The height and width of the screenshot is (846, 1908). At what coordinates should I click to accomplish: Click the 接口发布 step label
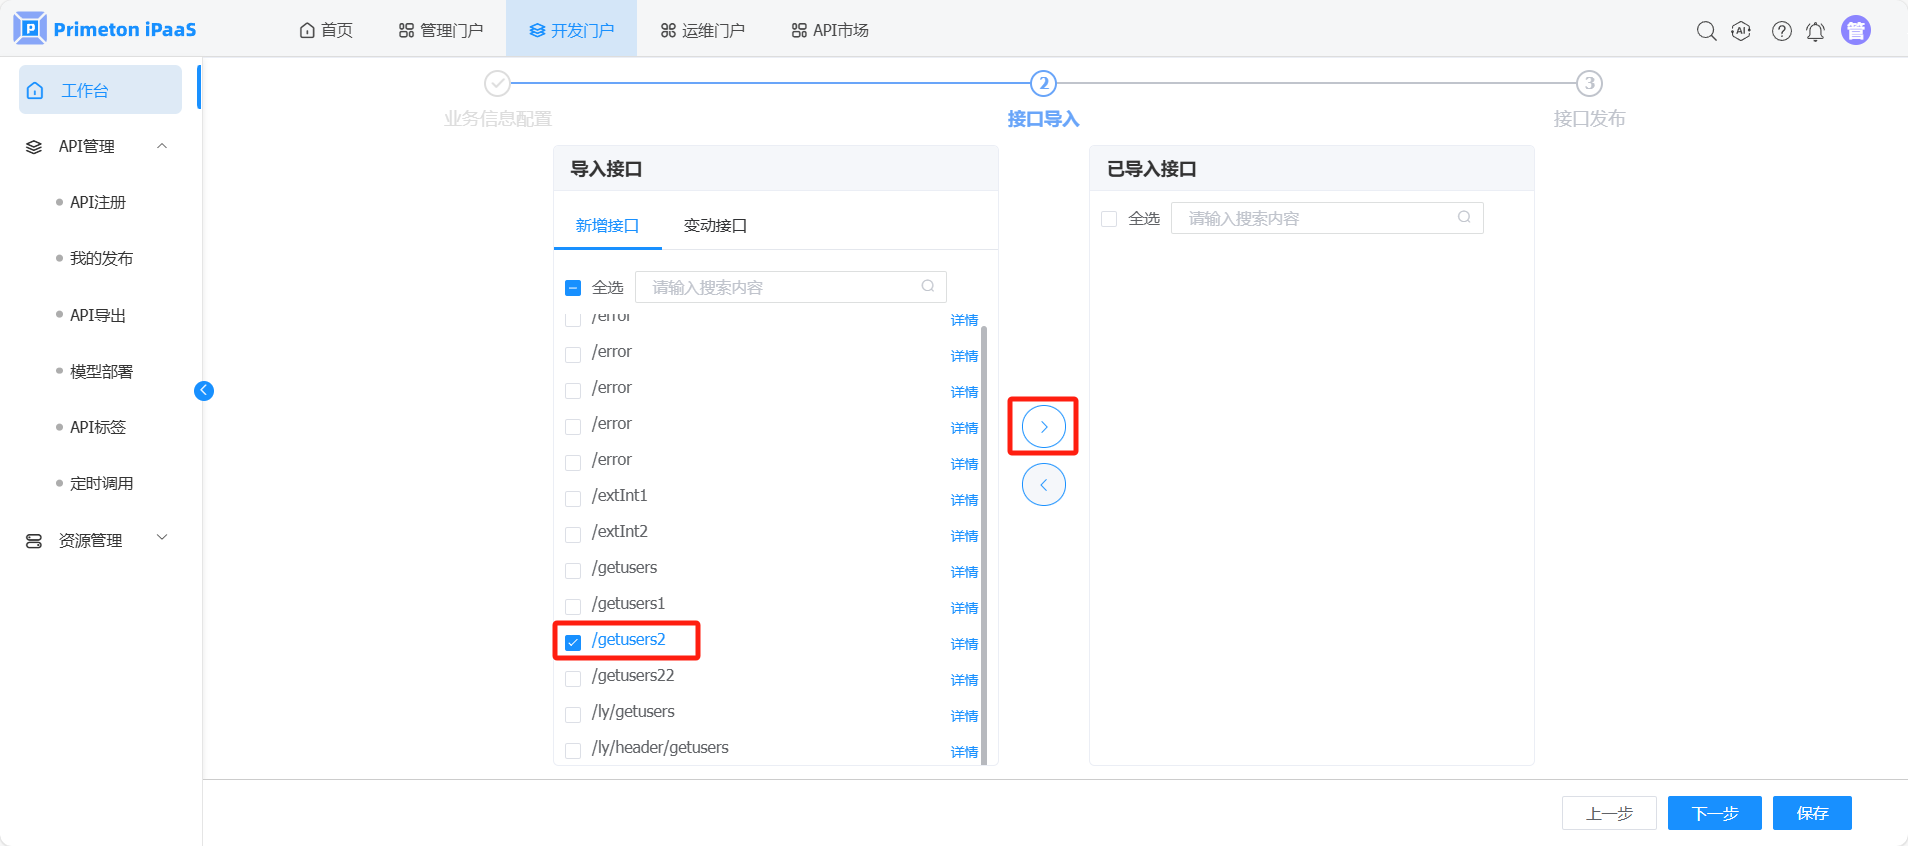[1589, 118]
